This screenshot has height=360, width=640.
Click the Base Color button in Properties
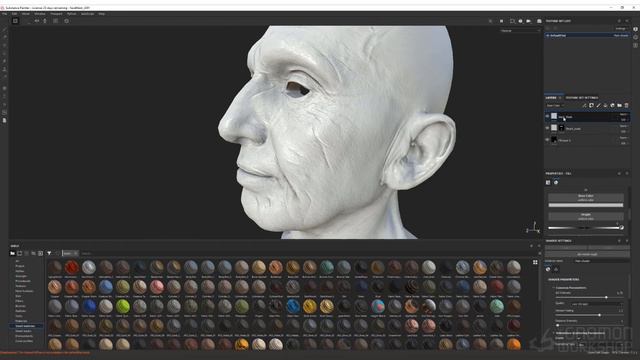[586, 198]
